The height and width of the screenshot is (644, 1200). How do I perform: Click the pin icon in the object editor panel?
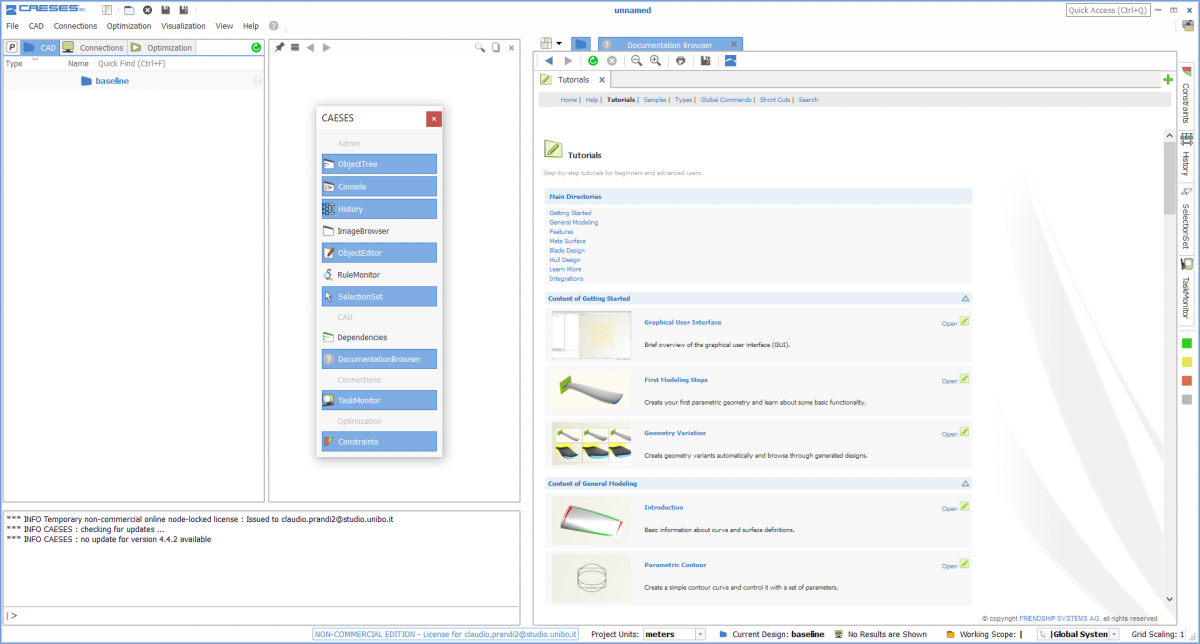pyautogui.click(x=280, y=47)
